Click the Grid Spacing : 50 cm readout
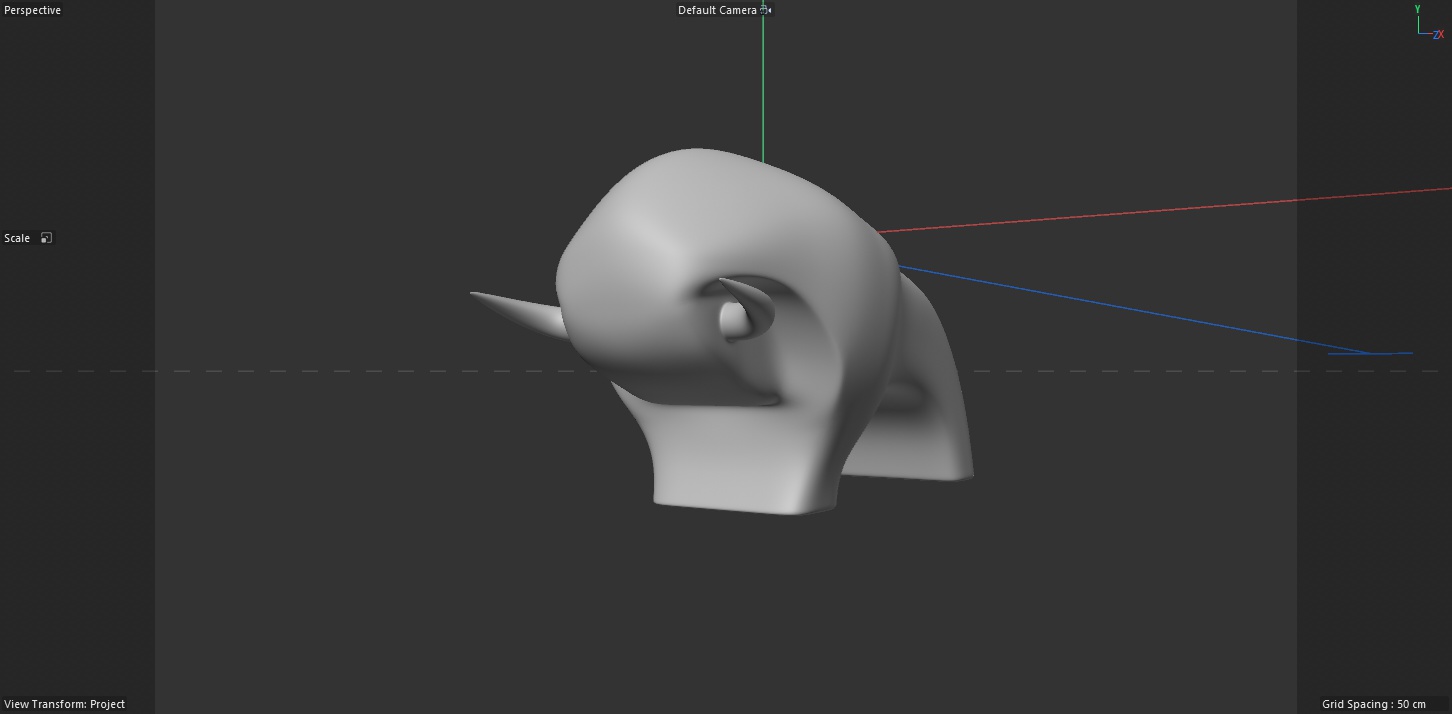Screen dimensions: 1452x714 (1374, 704)
